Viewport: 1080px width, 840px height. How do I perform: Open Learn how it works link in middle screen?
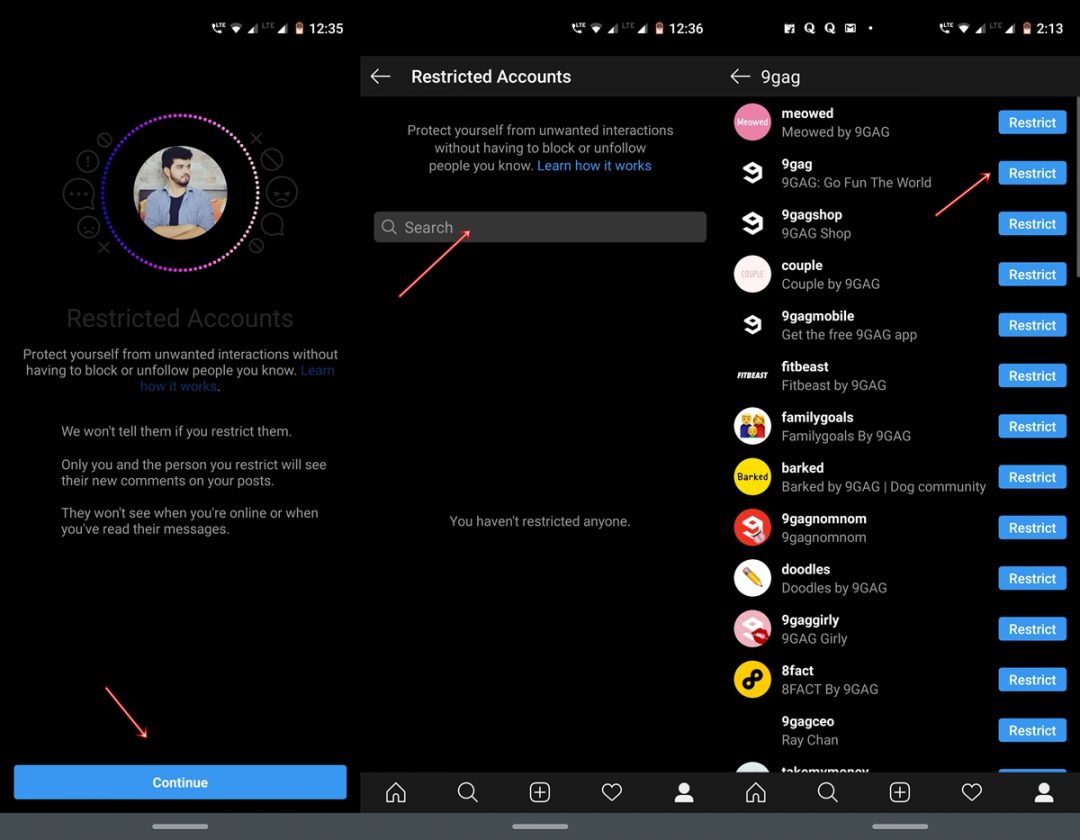click(x=594, y=166)
